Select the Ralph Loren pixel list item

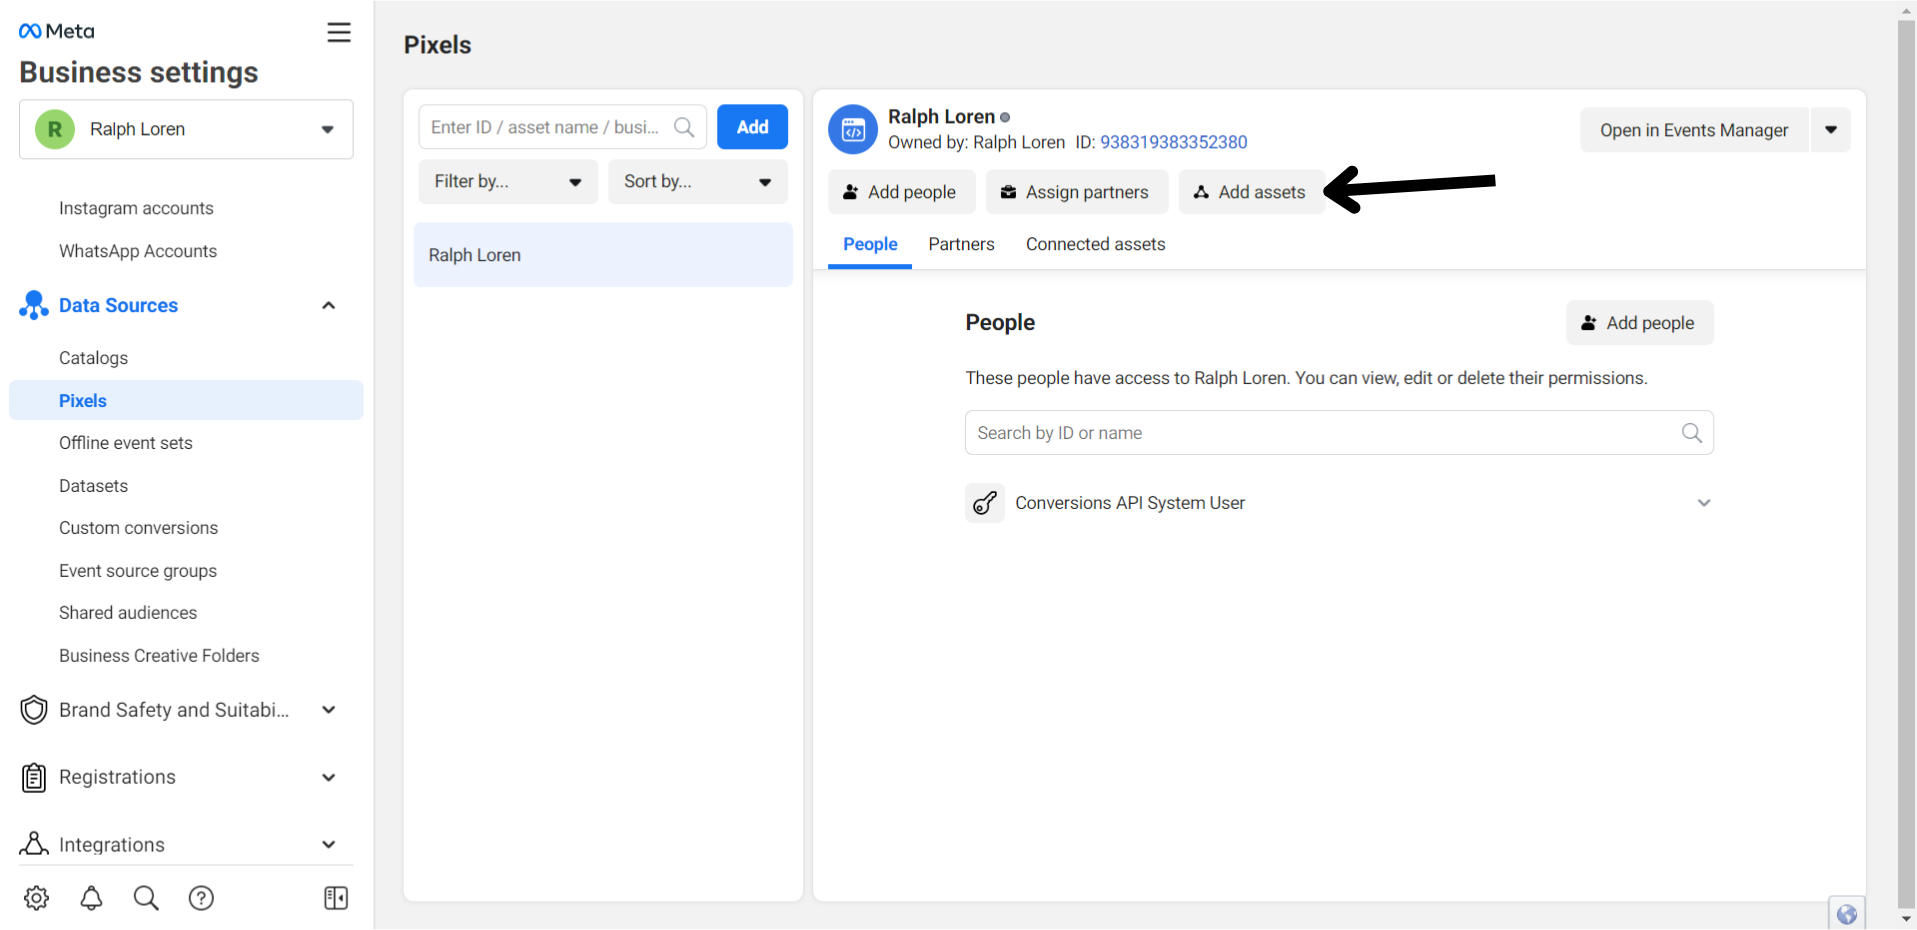click(603, 255)
